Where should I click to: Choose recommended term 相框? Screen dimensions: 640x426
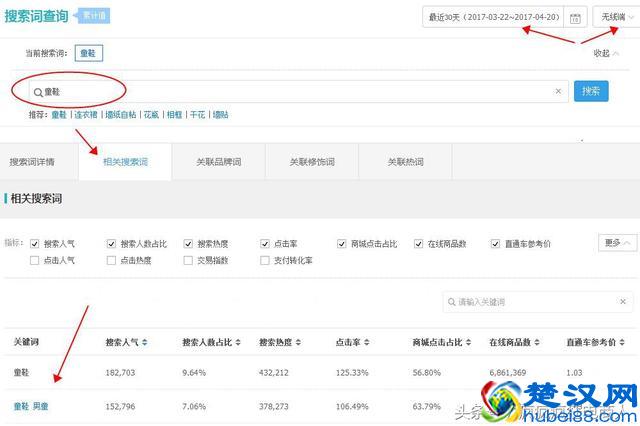click(174, 115)
